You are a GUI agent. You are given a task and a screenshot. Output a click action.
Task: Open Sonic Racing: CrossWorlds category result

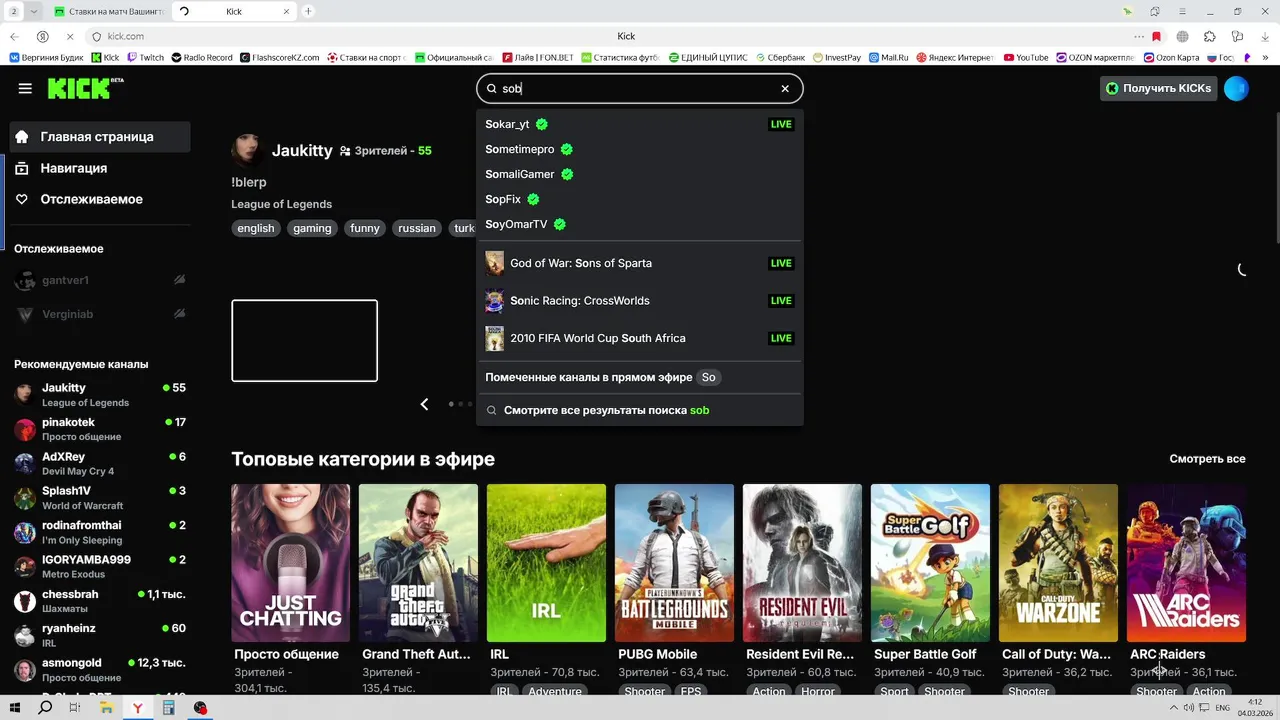(640, 300)
